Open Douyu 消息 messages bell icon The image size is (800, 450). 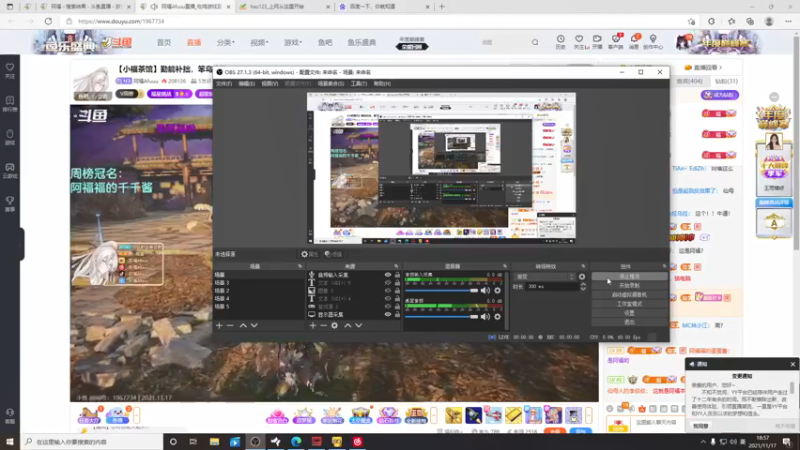coord(634,42)
